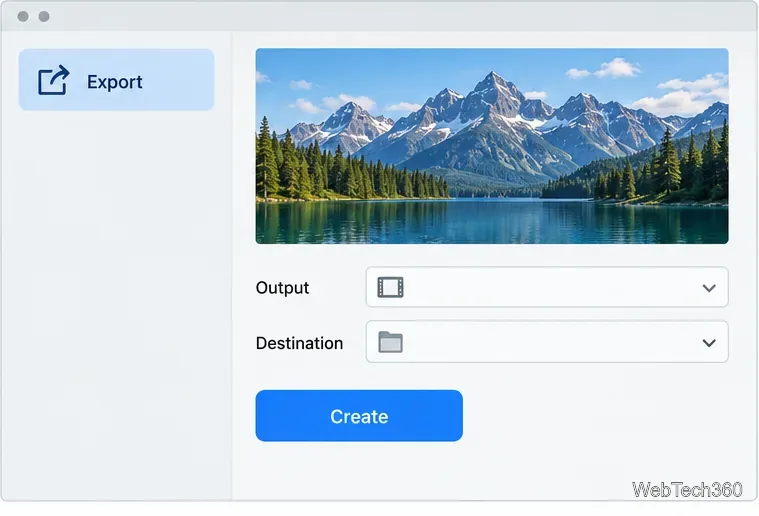Select the Export sidebar item
The image size is (759, 516).
(x=116, y=80)
